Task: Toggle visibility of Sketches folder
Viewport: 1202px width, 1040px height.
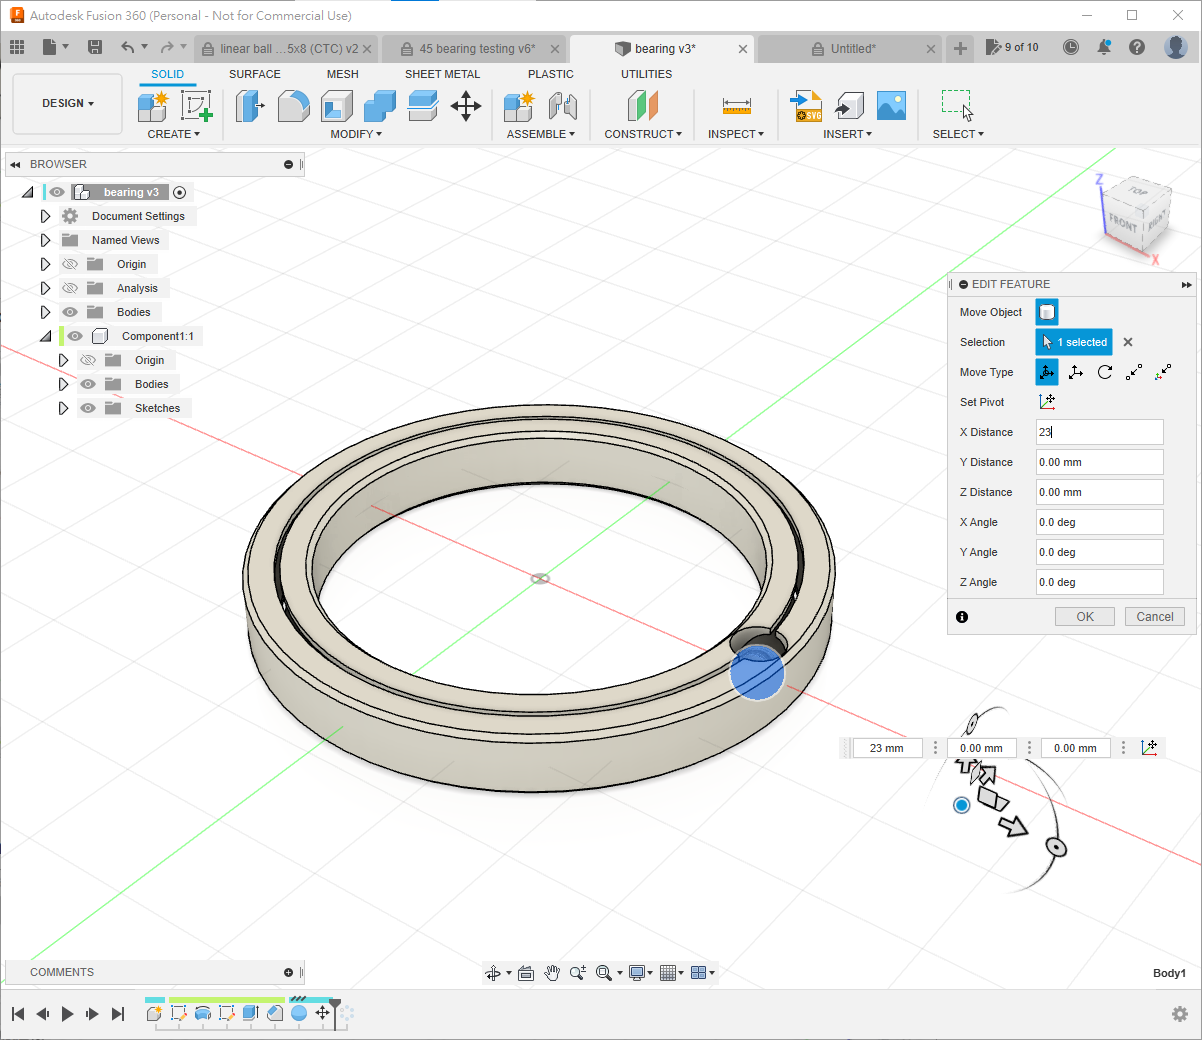Action: [x=88, y=408]
